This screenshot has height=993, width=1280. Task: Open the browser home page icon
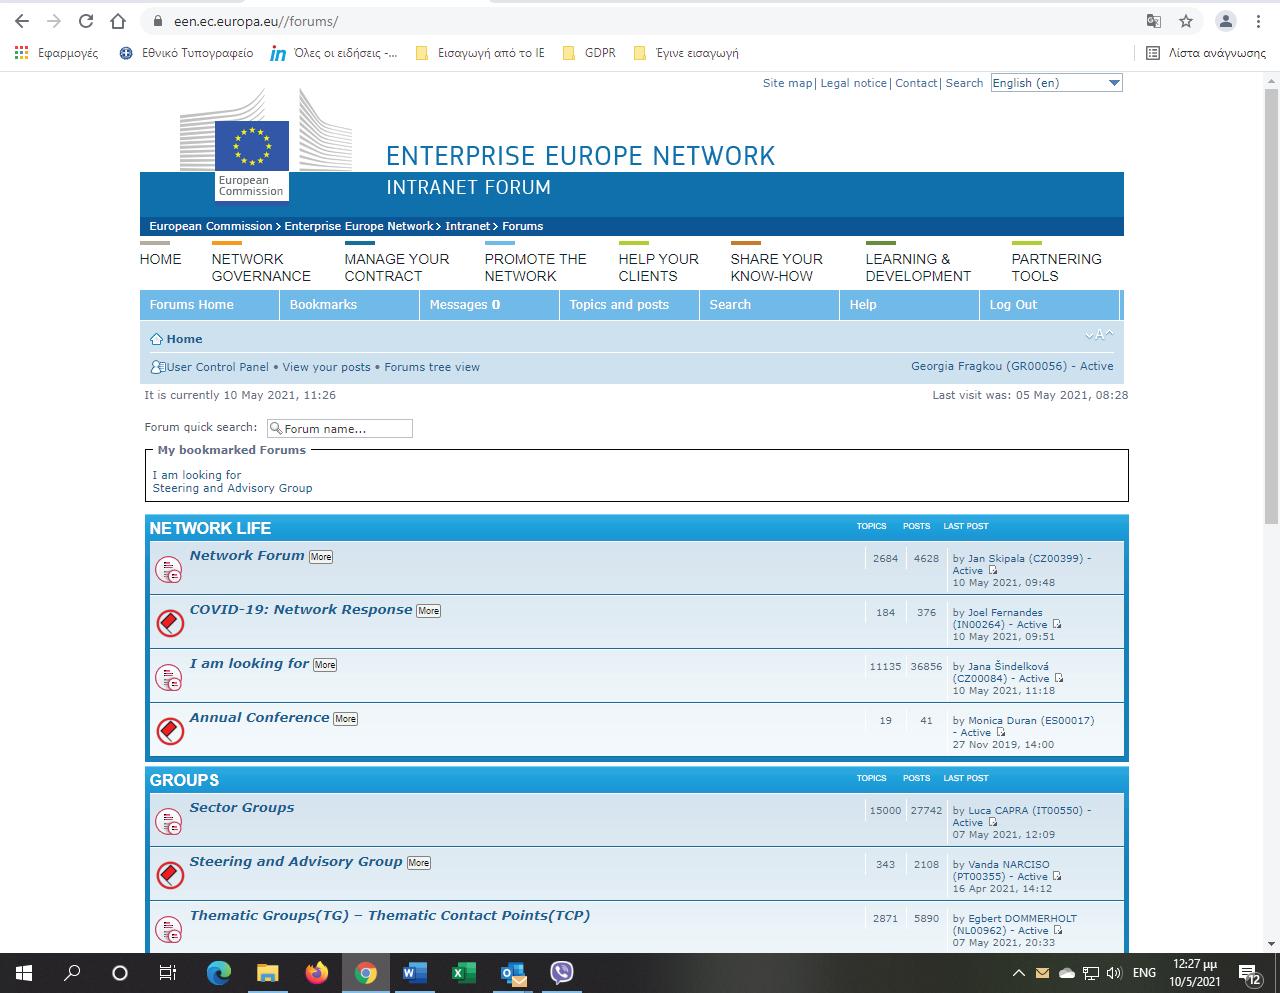118,21
